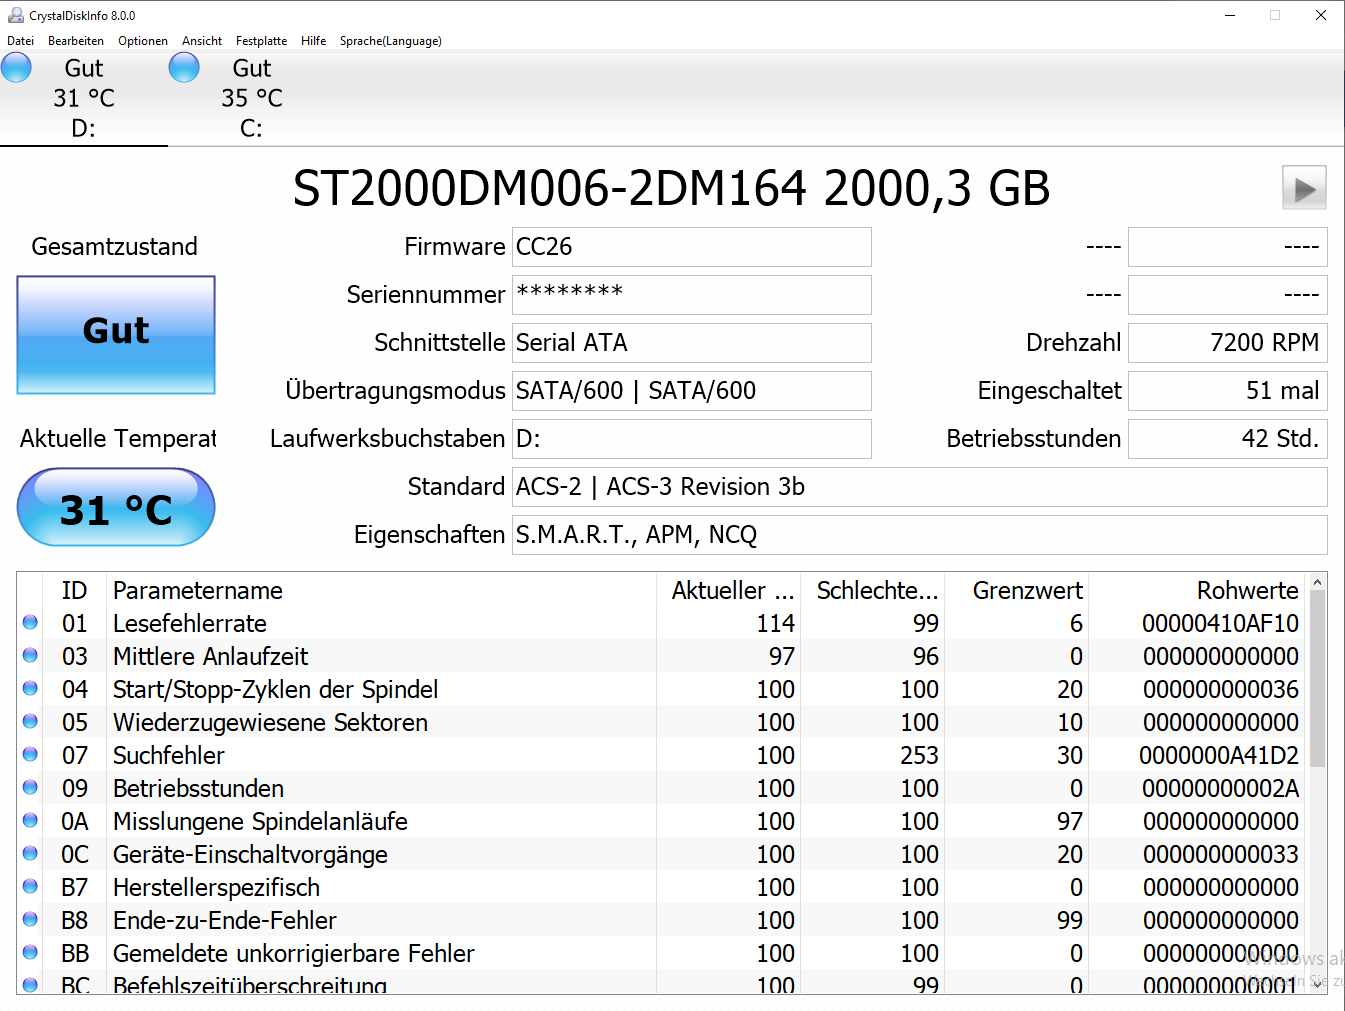This screenshot has width=1345, height=1011.
Task: Click the Standard field ACS-2 | ACS-3
Action: [920, 487]
